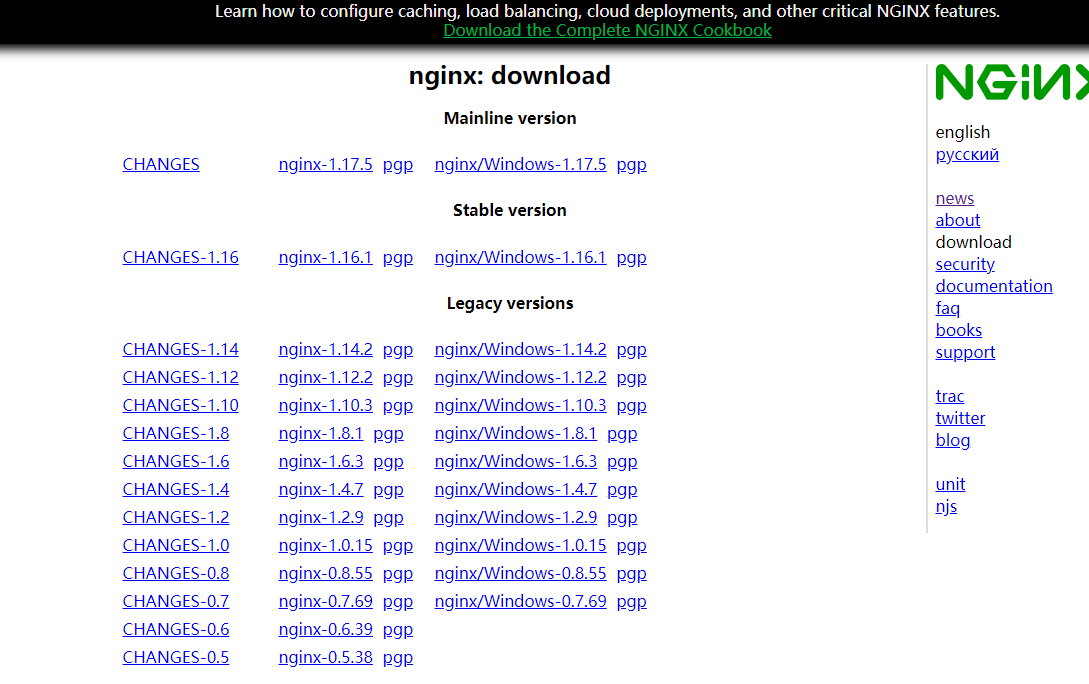Screen dimensions: 1089x684
Task: Open the unit project page
Action: (x=949, y=484)
